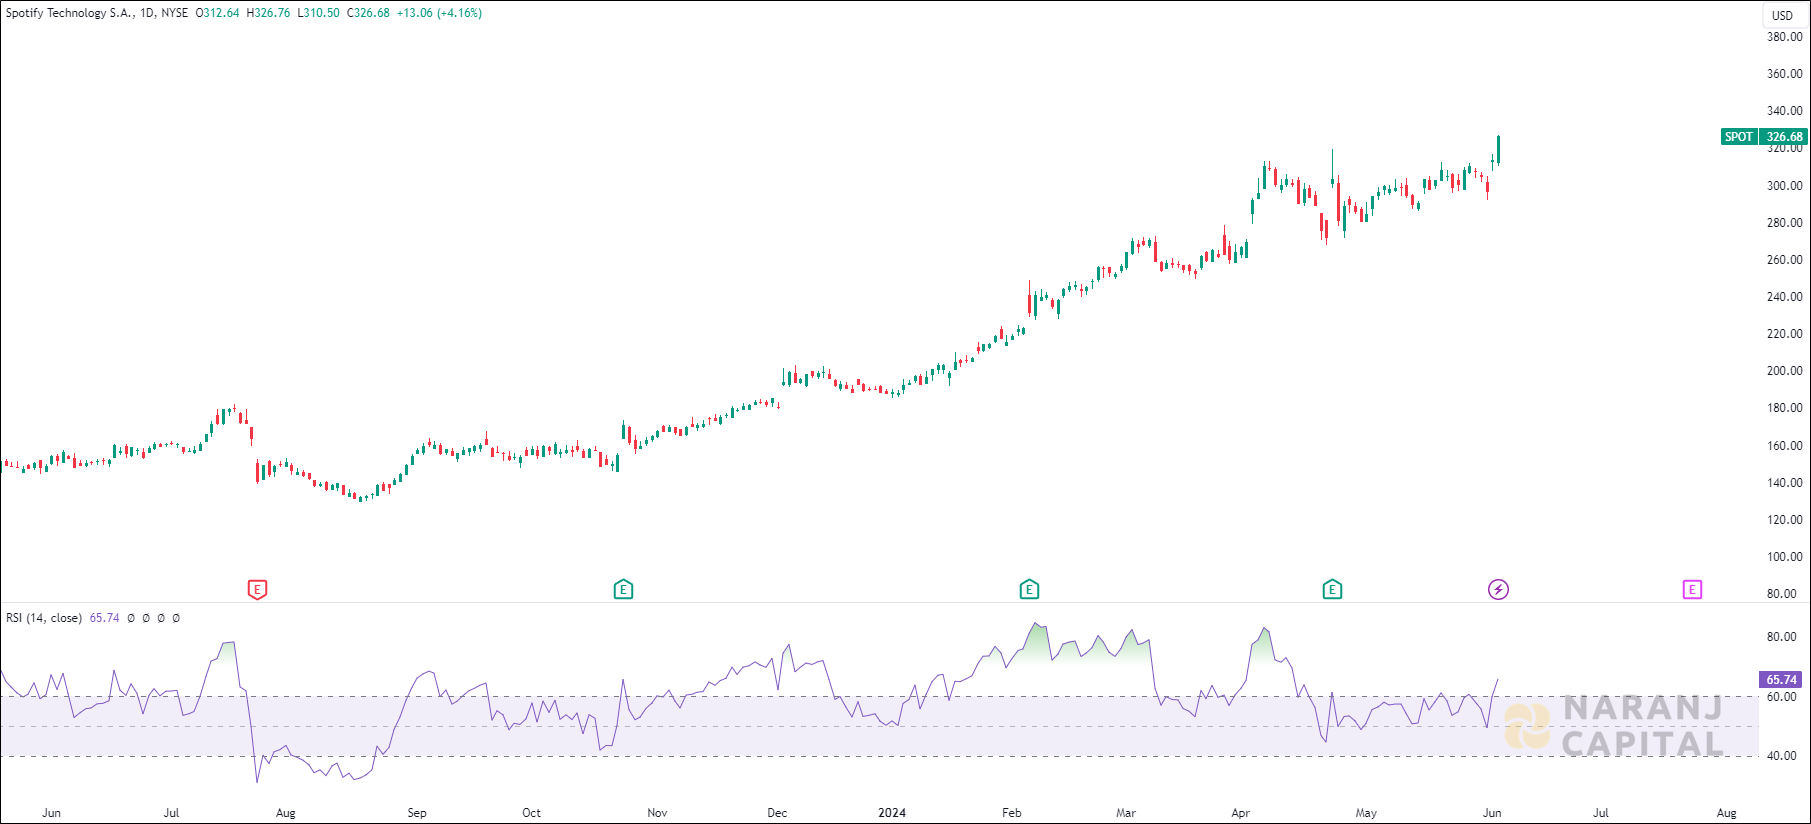The height and width of the screenshot is (824, 1811).
Task: Click the 40.00 RSI axis label
Action: [x=1781, y=756]
